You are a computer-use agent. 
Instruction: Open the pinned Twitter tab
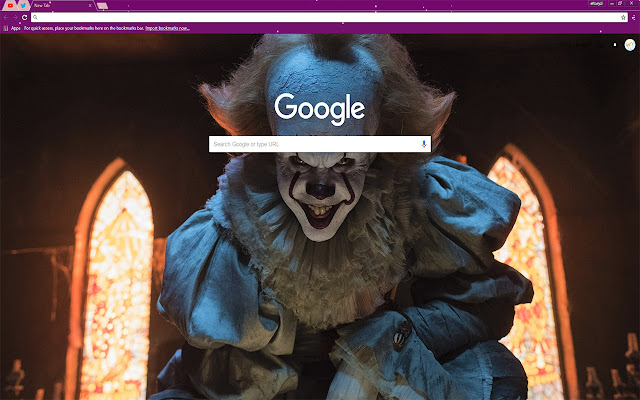click(23, 5)
